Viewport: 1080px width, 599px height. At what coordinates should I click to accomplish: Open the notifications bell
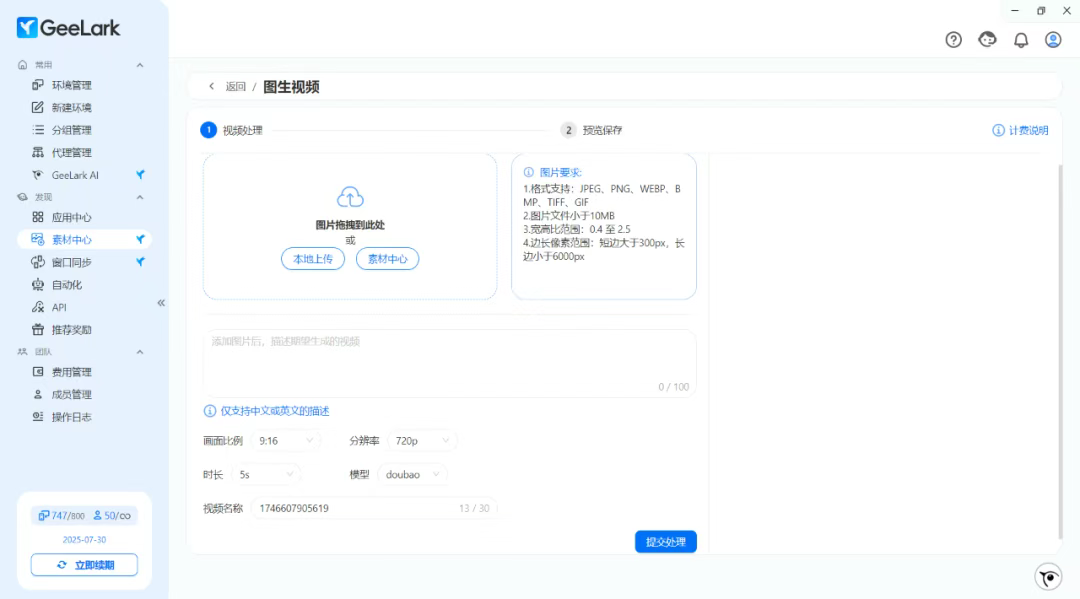[1021, 40]
